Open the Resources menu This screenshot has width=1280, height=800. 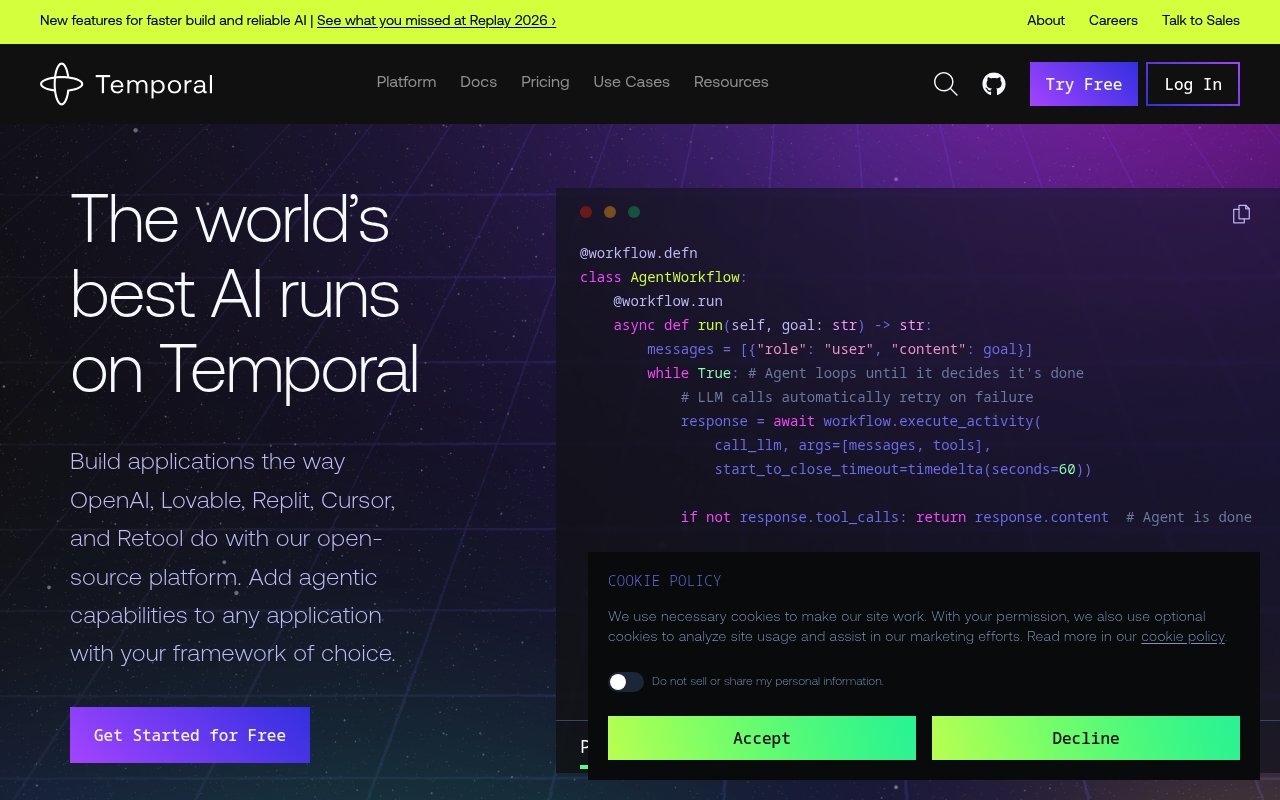(x=731, y=82)
